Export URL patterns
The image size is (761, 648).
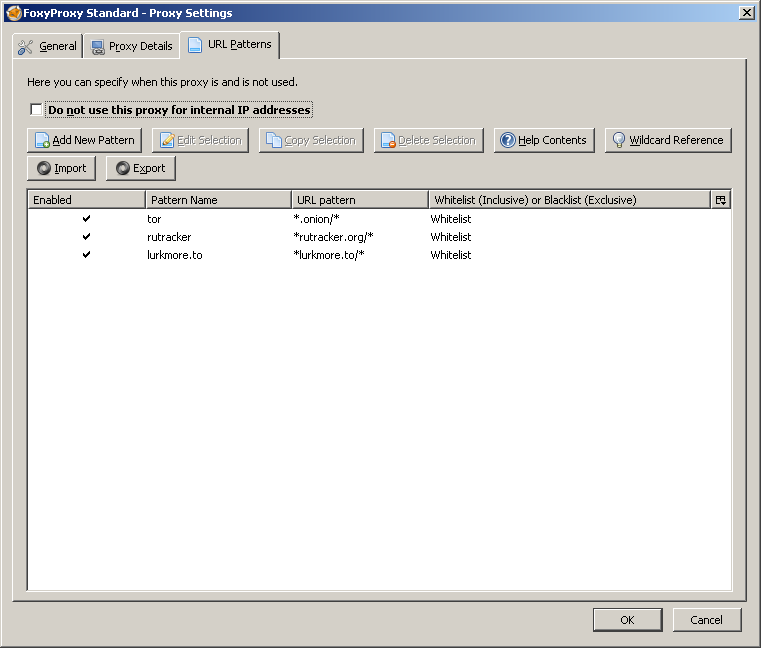tap(141, 168)
